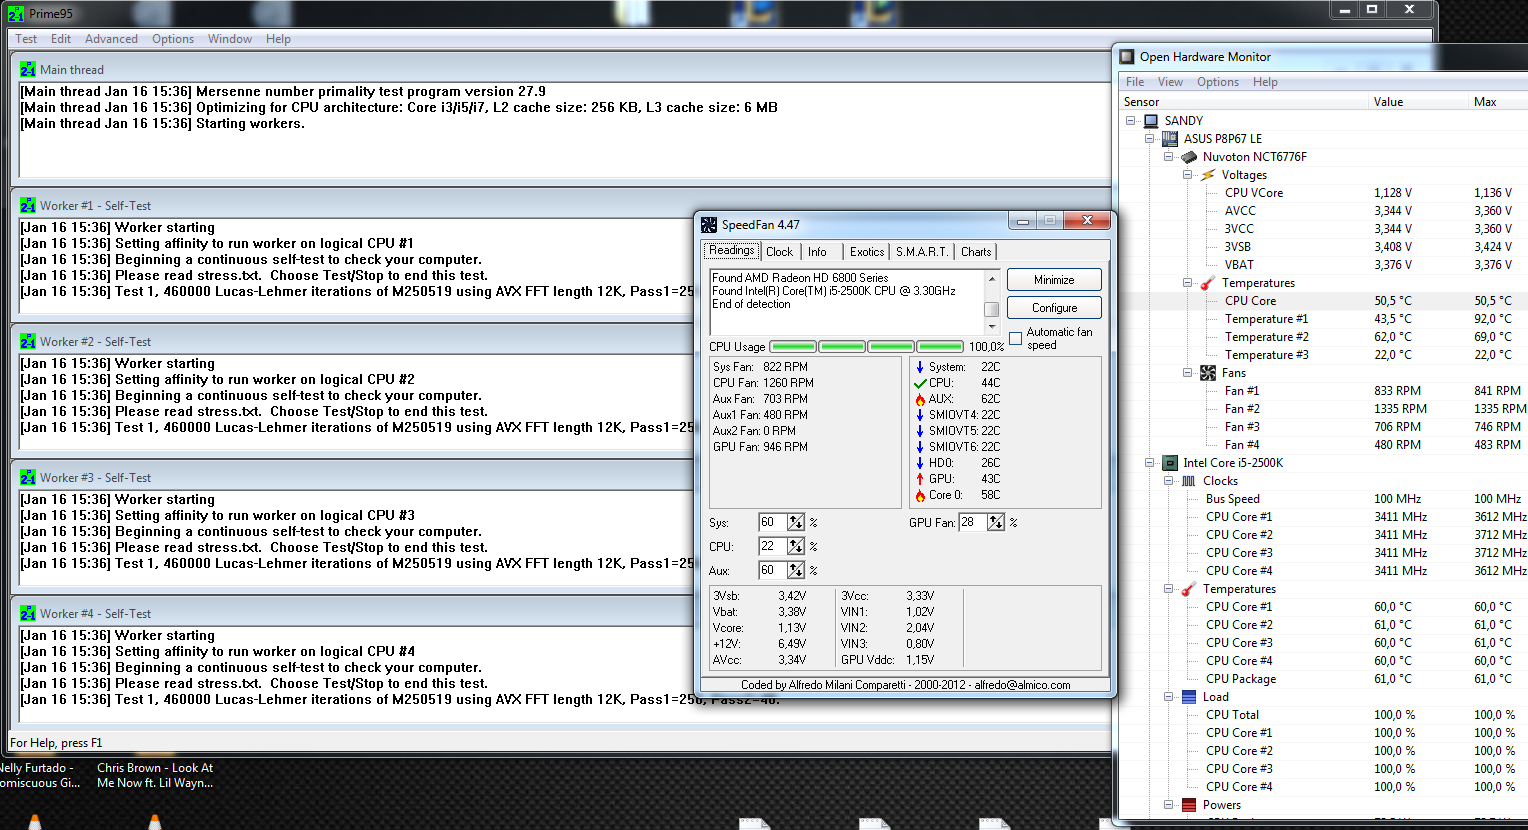Open Options menu in Open Hardware Monitor

pyautogui.click(x=1217, y=82)
